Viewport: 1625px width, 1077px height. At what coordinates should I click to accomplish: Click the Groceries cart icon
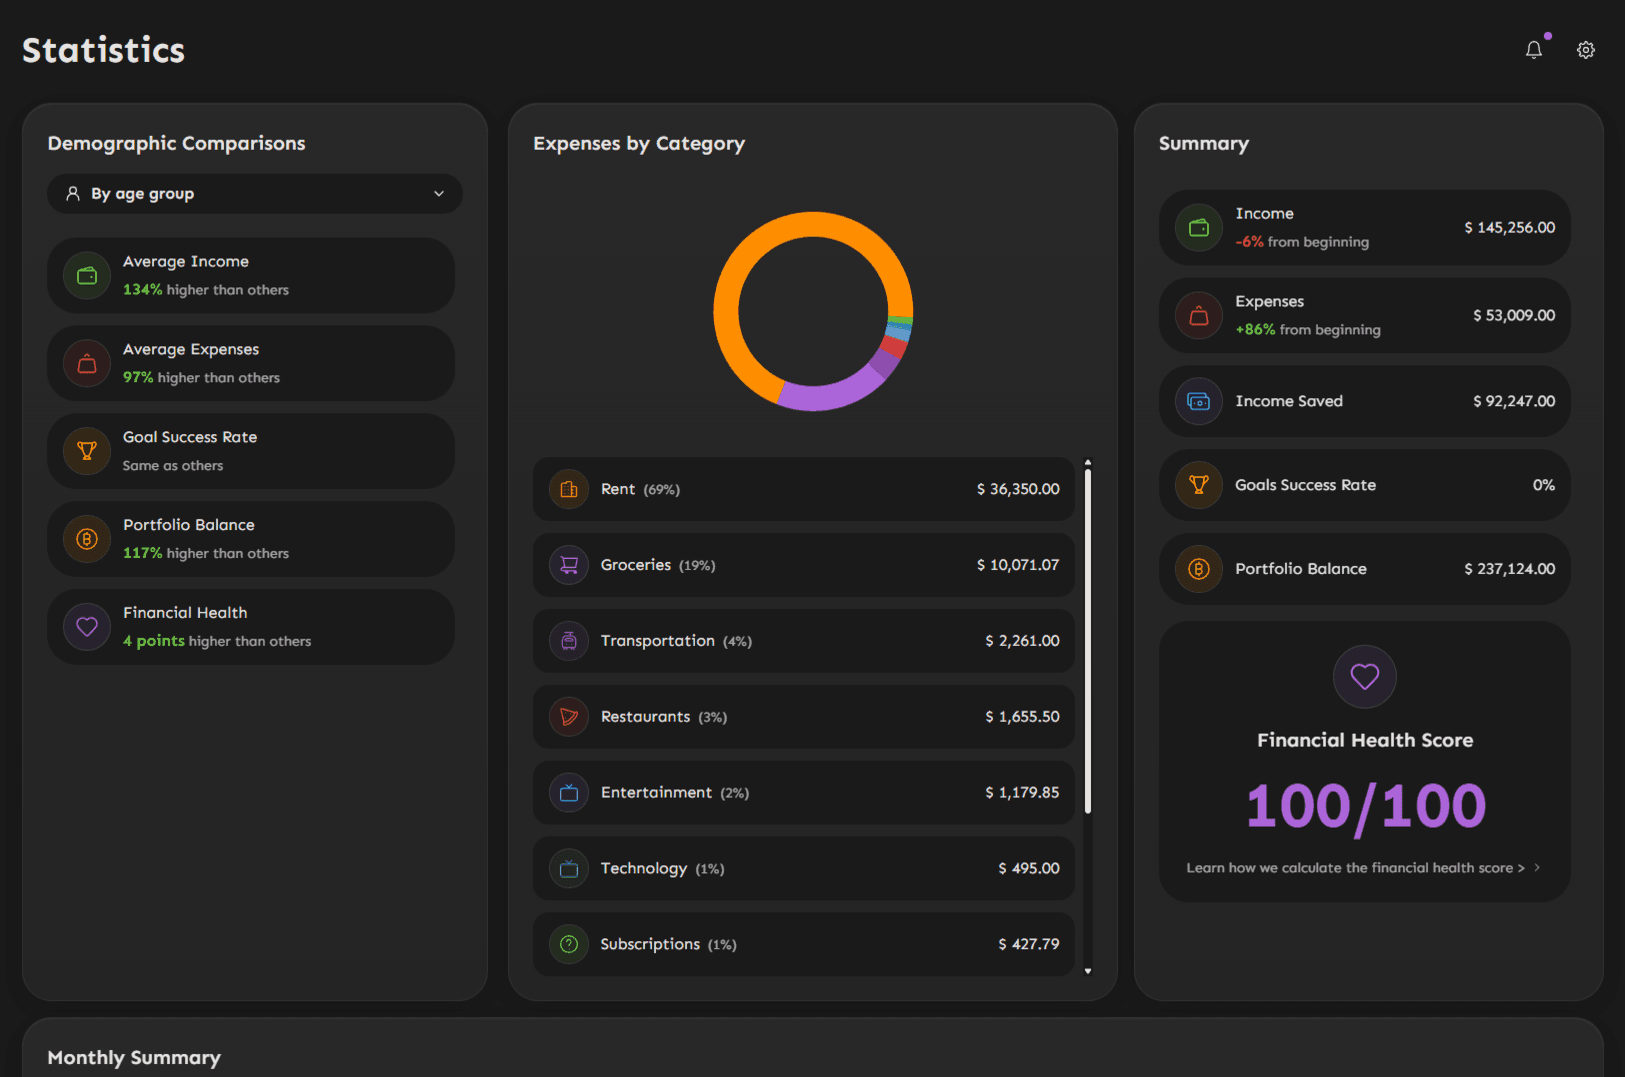pos(569,566)
